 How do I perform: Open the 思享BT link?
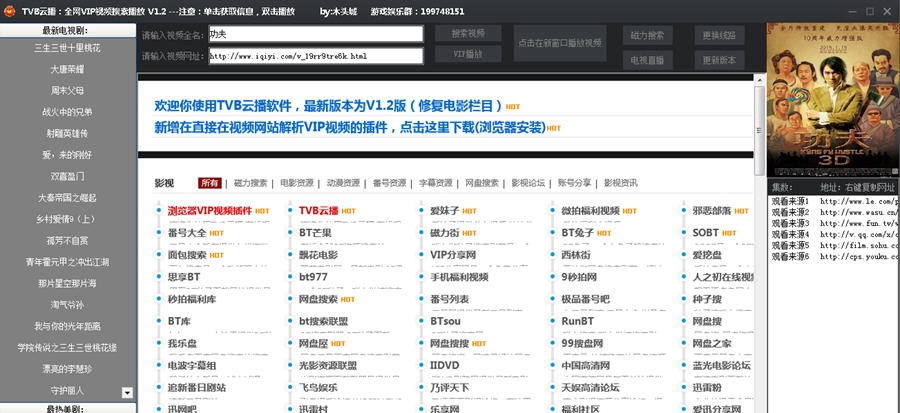184,277
